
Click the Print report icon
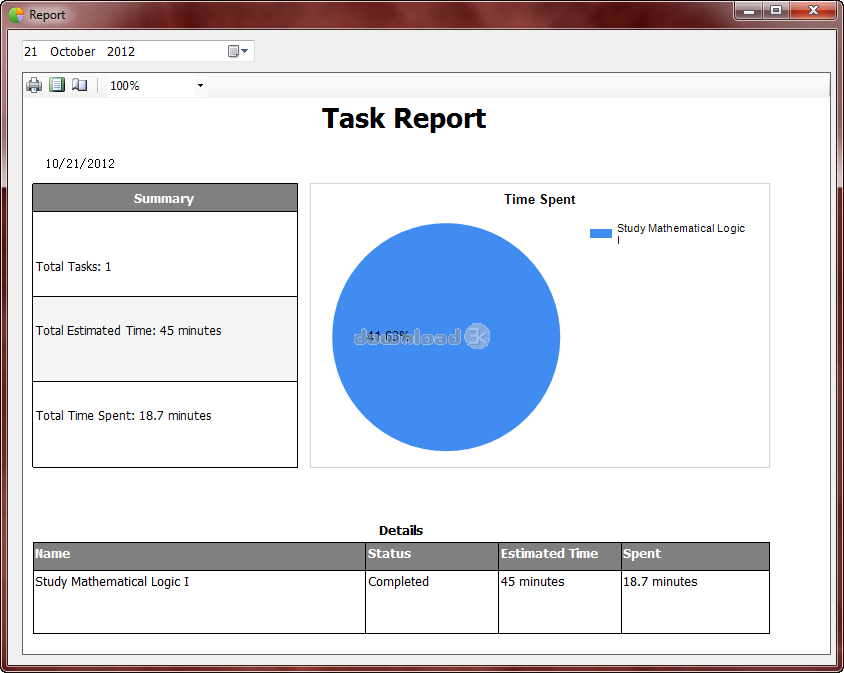(x=34, y=86)
